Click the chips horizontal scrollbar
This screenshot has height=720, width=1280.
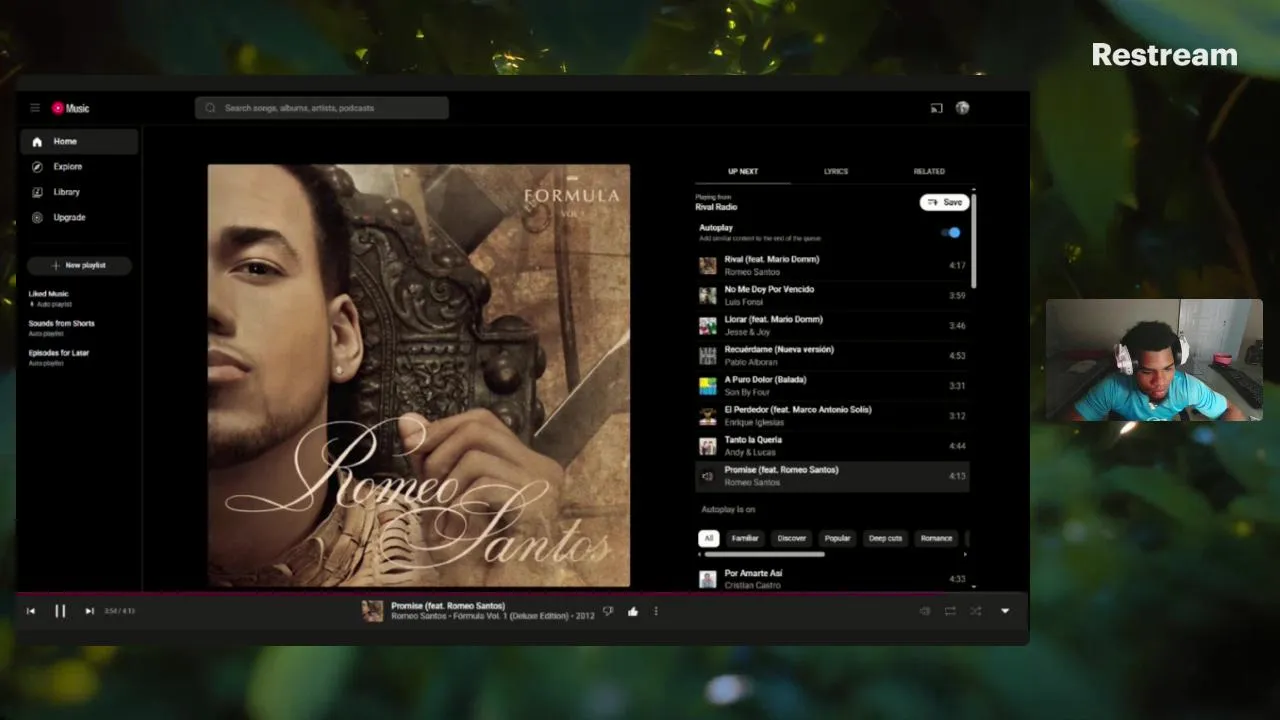tap(765, 554)
